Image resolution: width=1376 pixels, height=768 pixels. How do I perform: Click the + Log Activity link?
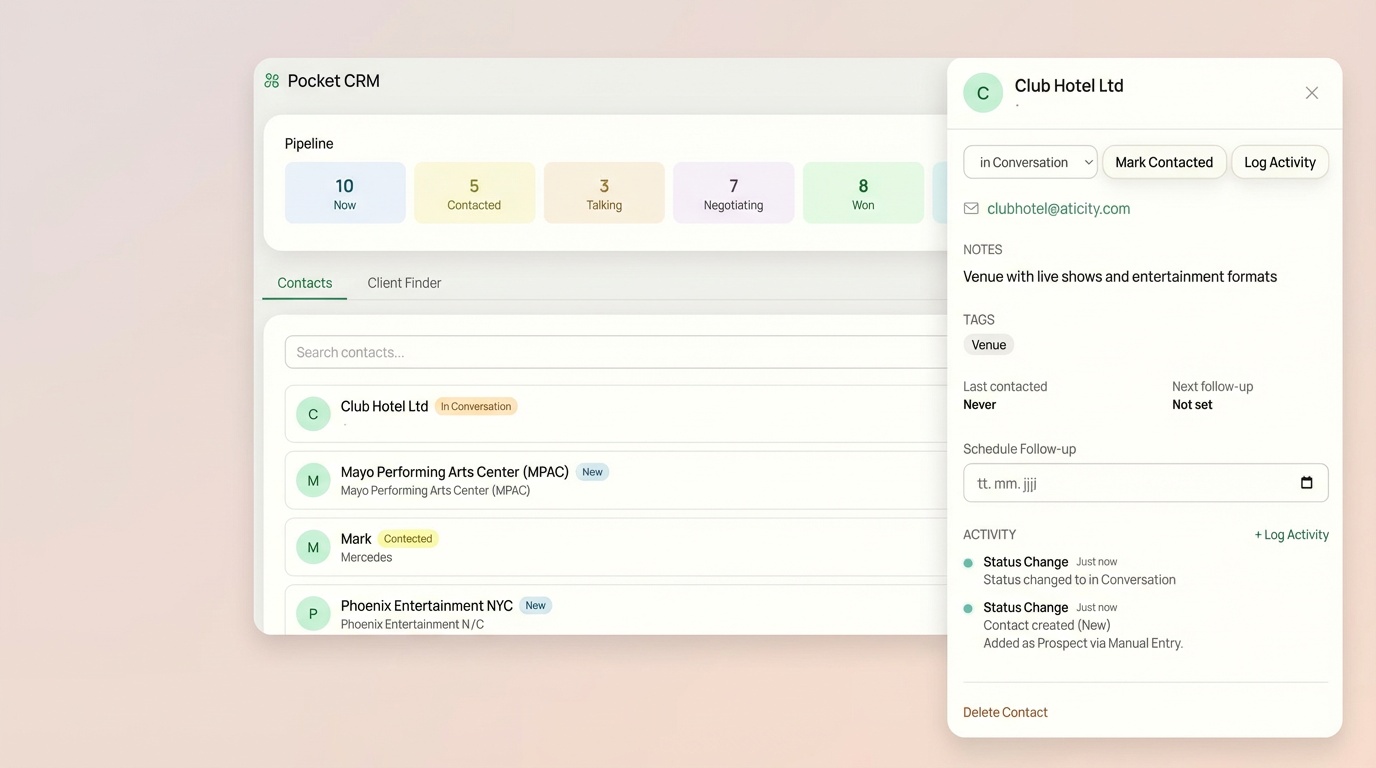click(1291, 535)
